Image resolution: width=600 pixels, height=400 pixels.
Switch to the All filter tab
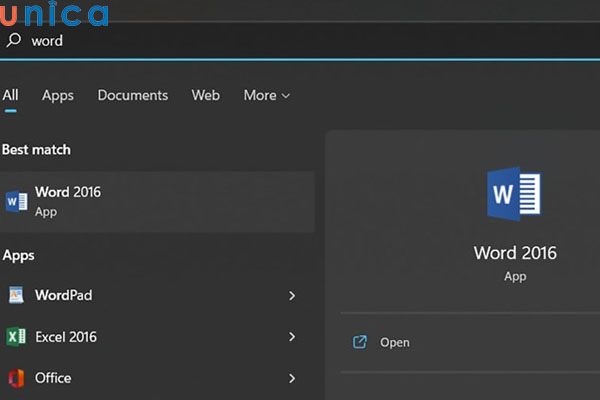(x=10, y=95)
